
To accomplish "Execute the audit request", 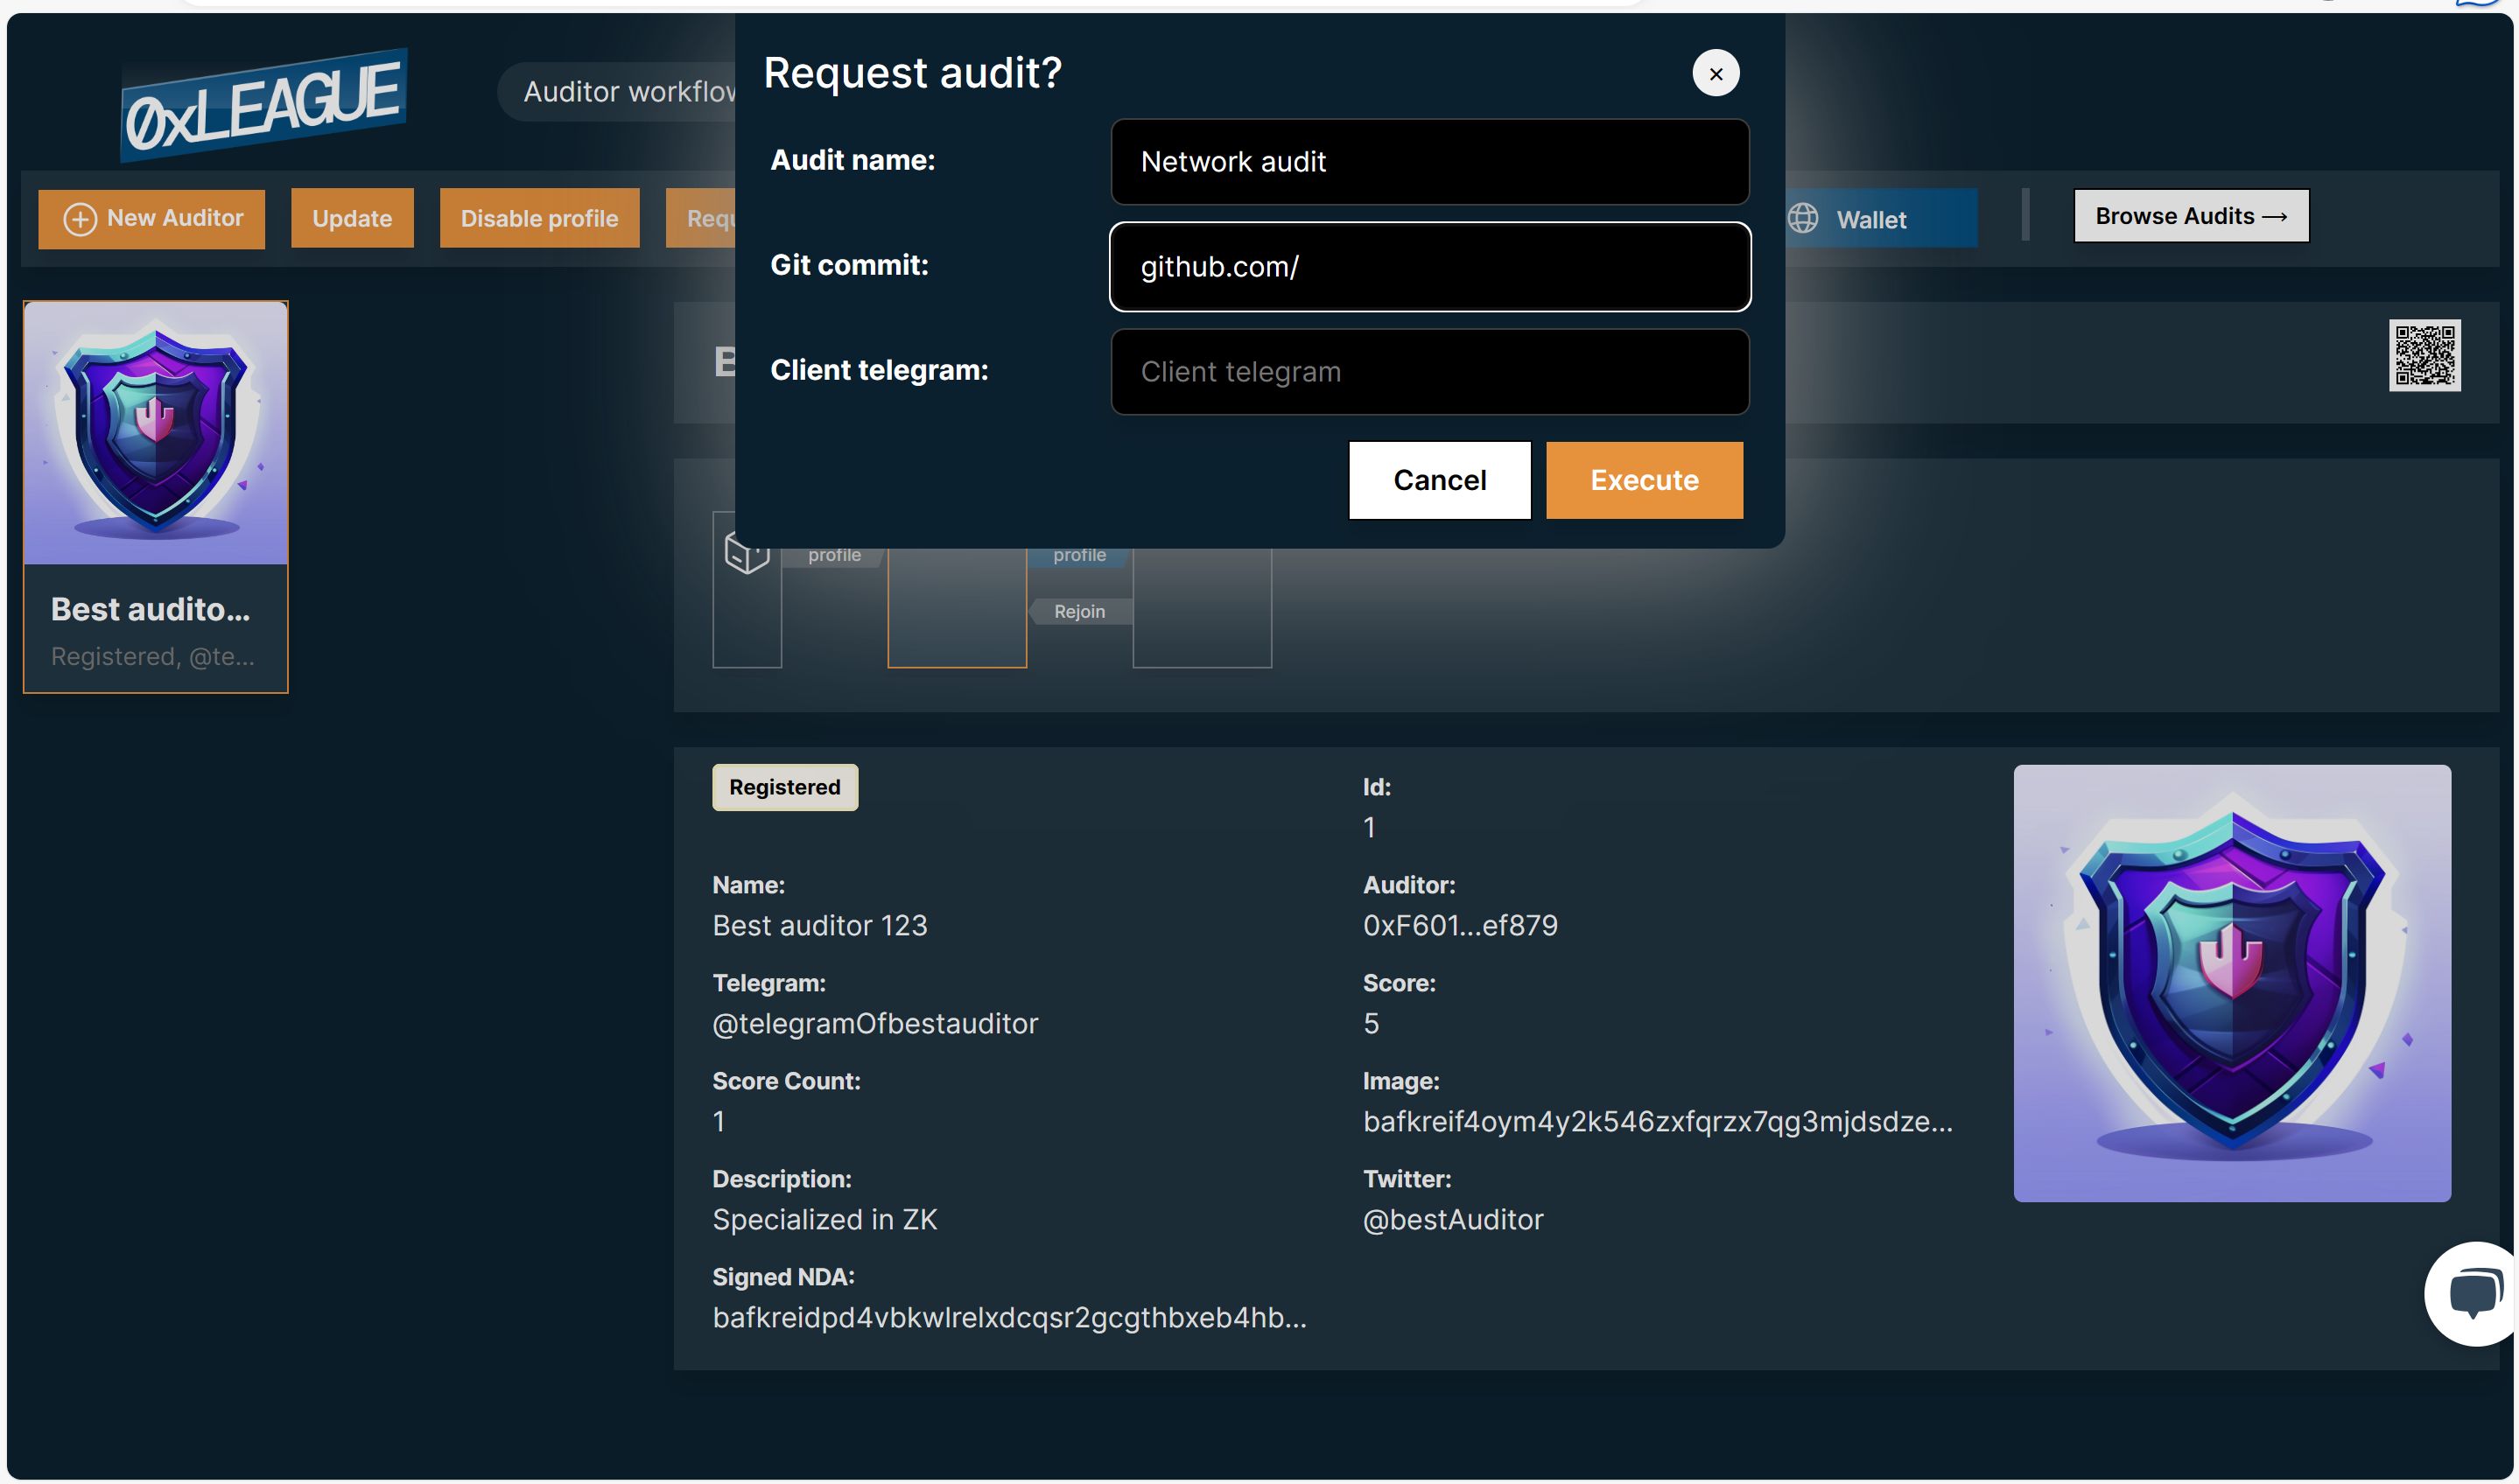I will [1643, 480].
